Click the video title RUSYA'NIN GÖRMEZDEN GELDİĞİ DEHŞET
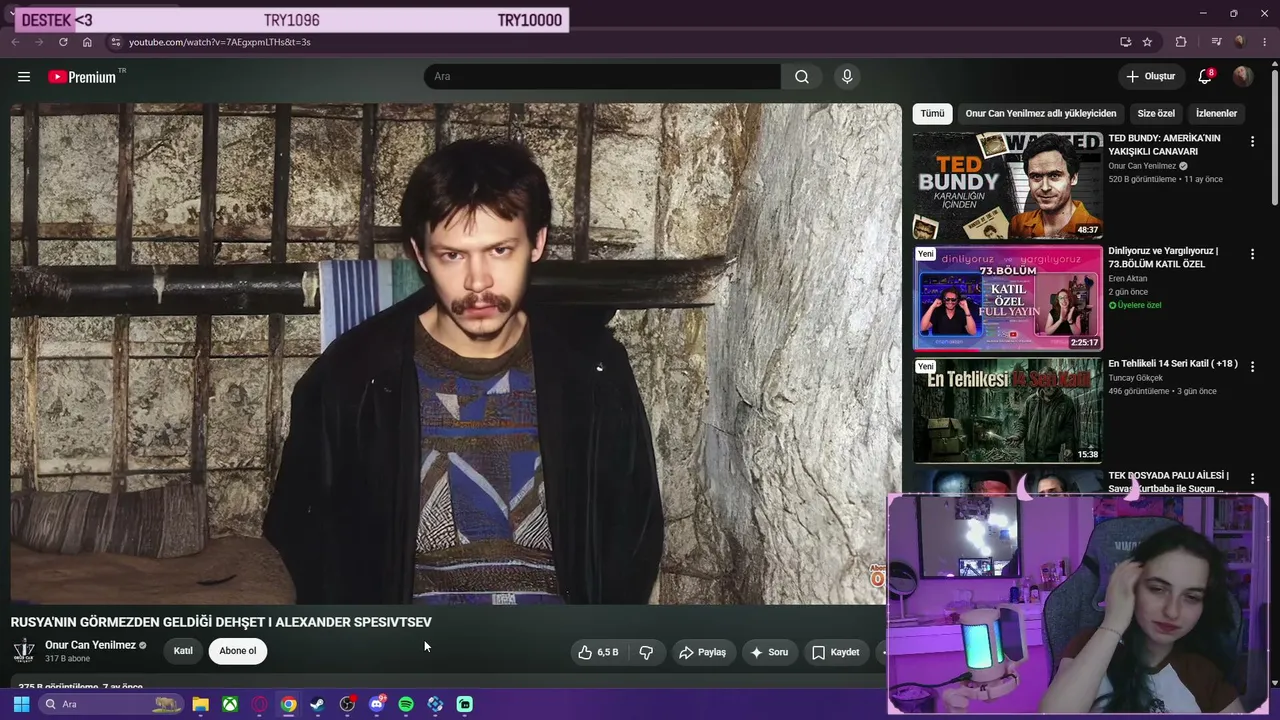 pyautogui.click(x=221, y=622)
